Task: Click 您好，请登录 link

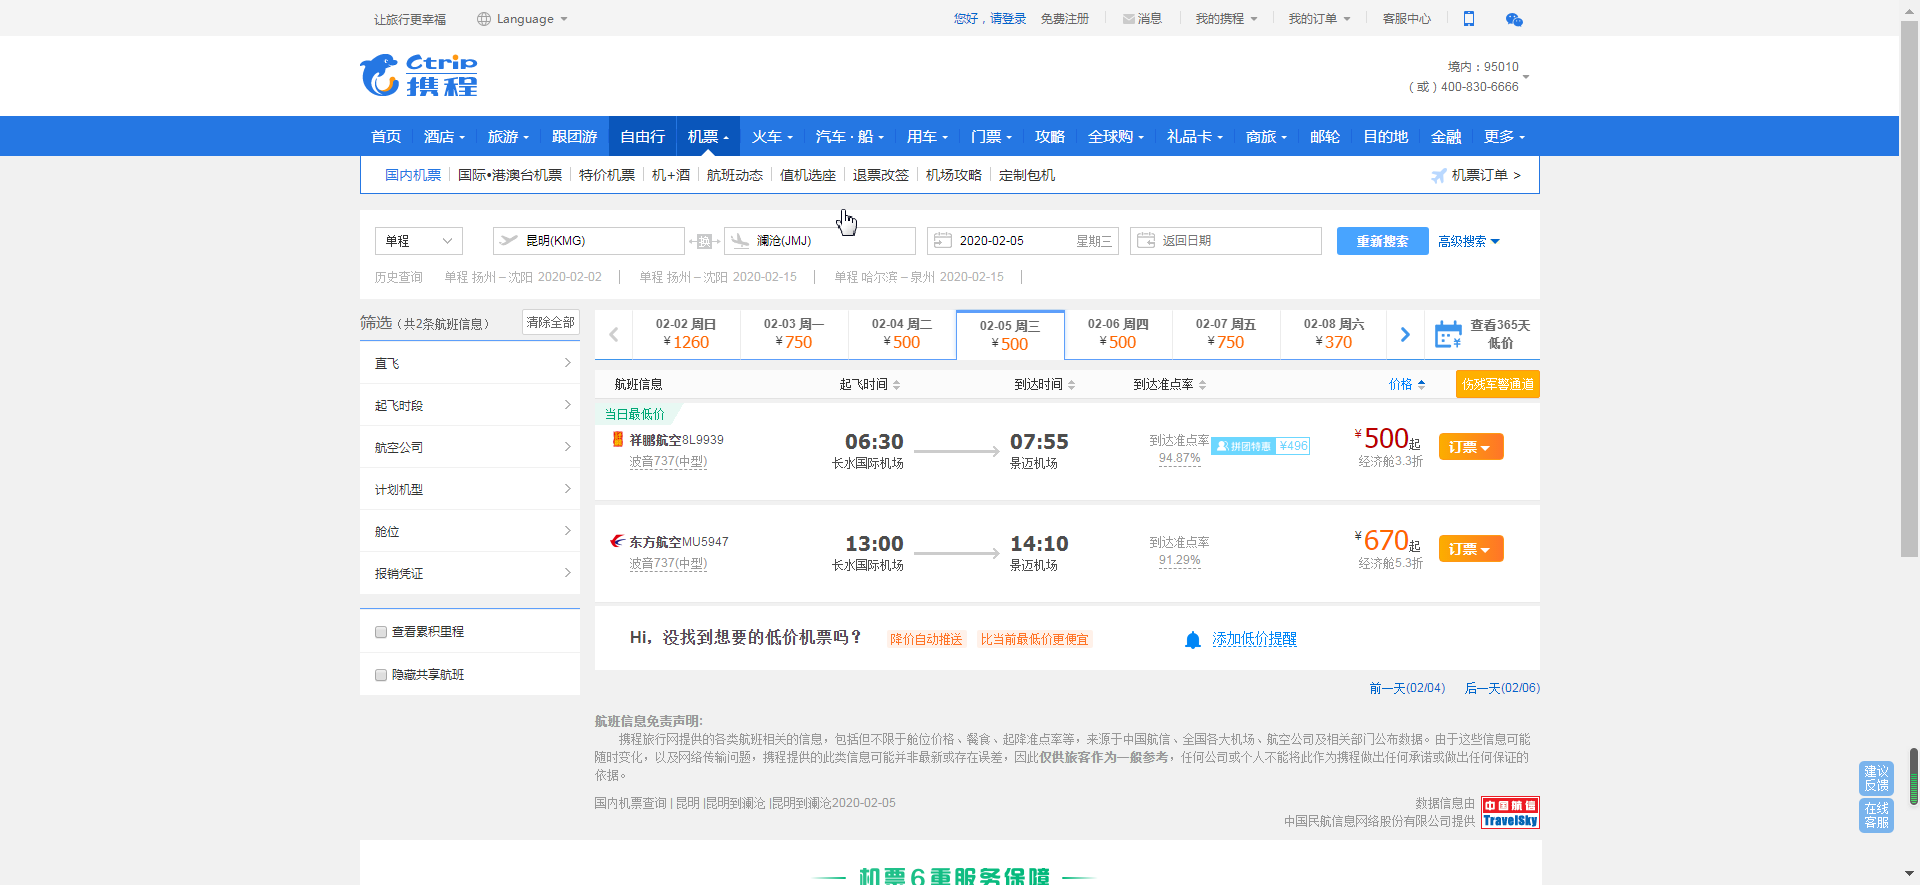Action: pyautogui.click(x=990, y=19)
